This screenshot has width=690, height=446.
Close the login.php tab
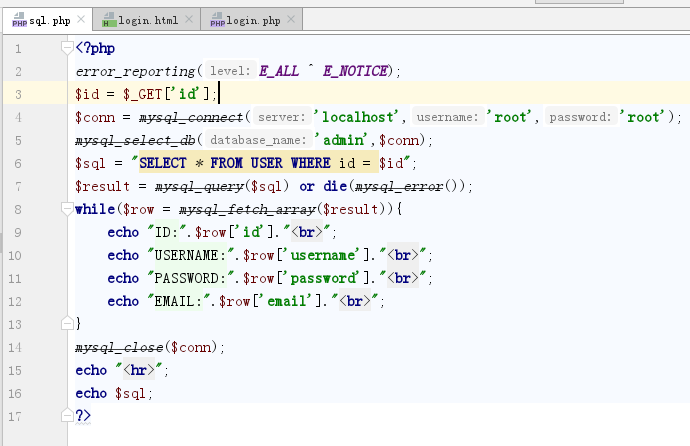pyautogui.click(x=291, y=19)
